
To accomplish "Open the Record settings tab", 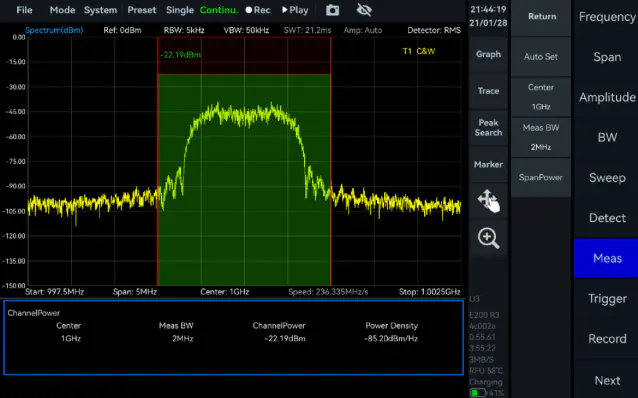I will point(607,339).
